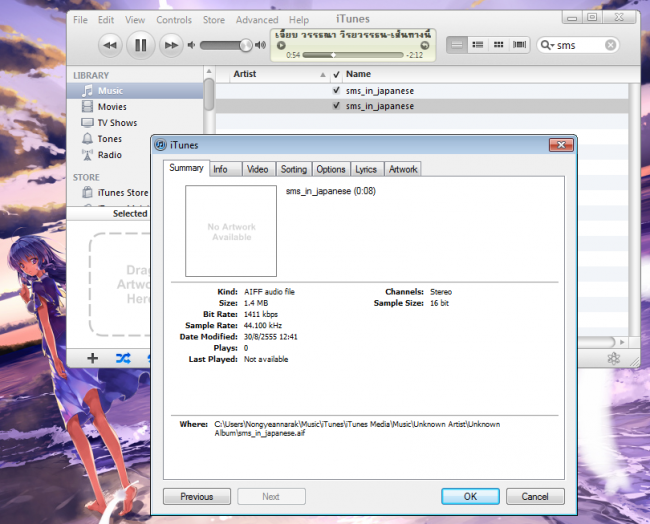The image size is (650, 524).
Task: Click the Previous button
Action: pos(197,496)
